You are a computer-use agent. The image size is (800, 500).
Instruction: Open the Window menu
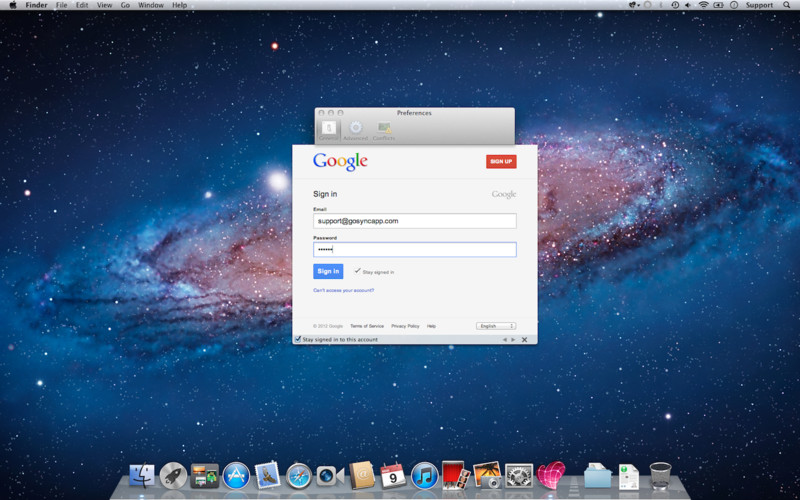point(151,5)
